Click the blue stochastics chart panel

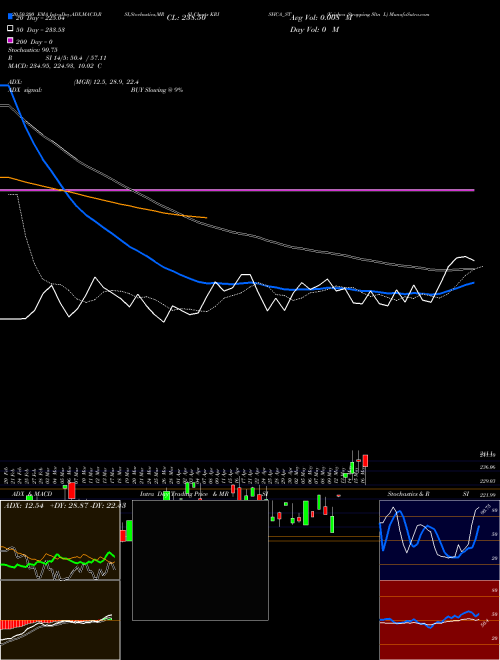(439, 540)
